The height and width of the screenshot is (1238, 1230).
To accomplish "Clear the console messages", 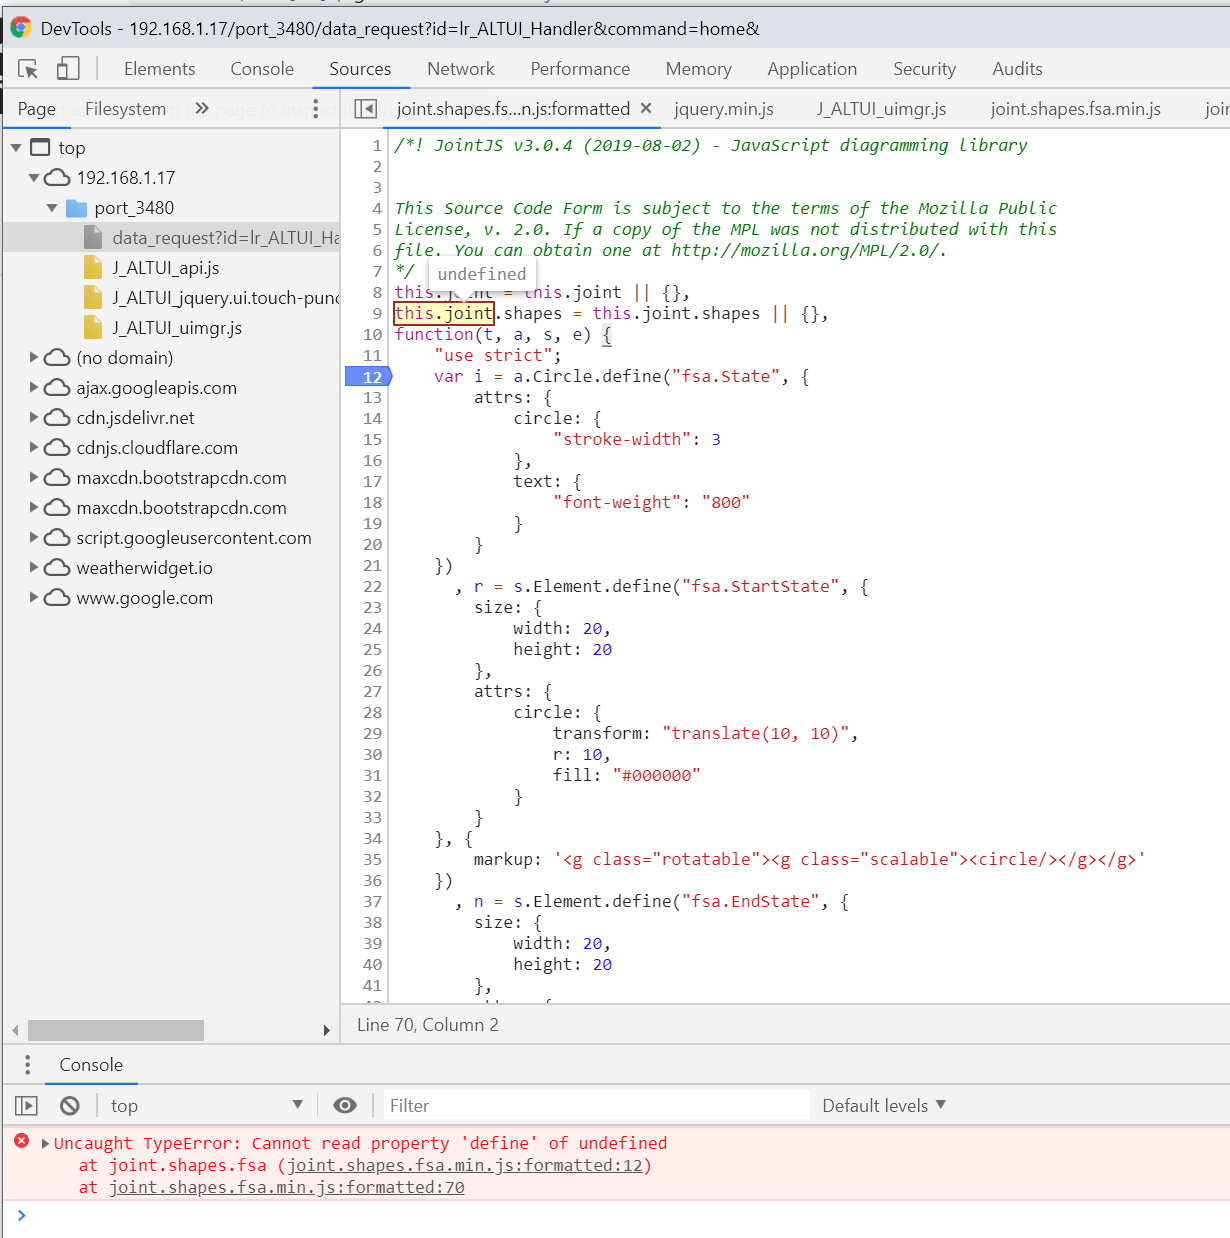I will (x=69, y=1105).
